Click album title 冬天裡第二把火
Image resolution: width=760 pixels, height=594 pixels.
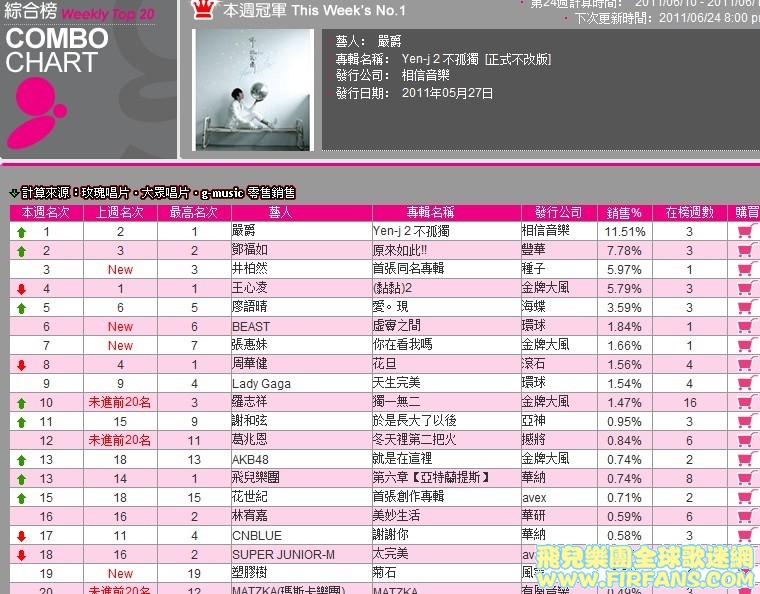tap(414, 439)
